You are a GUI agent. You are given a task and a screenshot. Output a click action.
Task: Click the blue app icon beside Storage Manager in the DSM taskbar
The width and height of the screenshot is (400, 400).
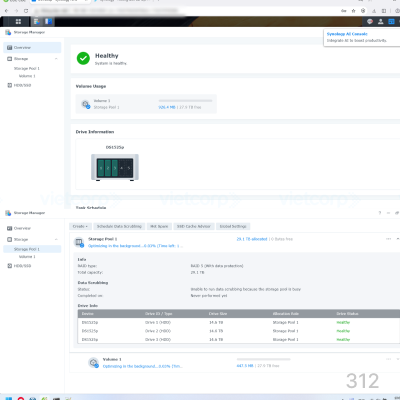48,22
